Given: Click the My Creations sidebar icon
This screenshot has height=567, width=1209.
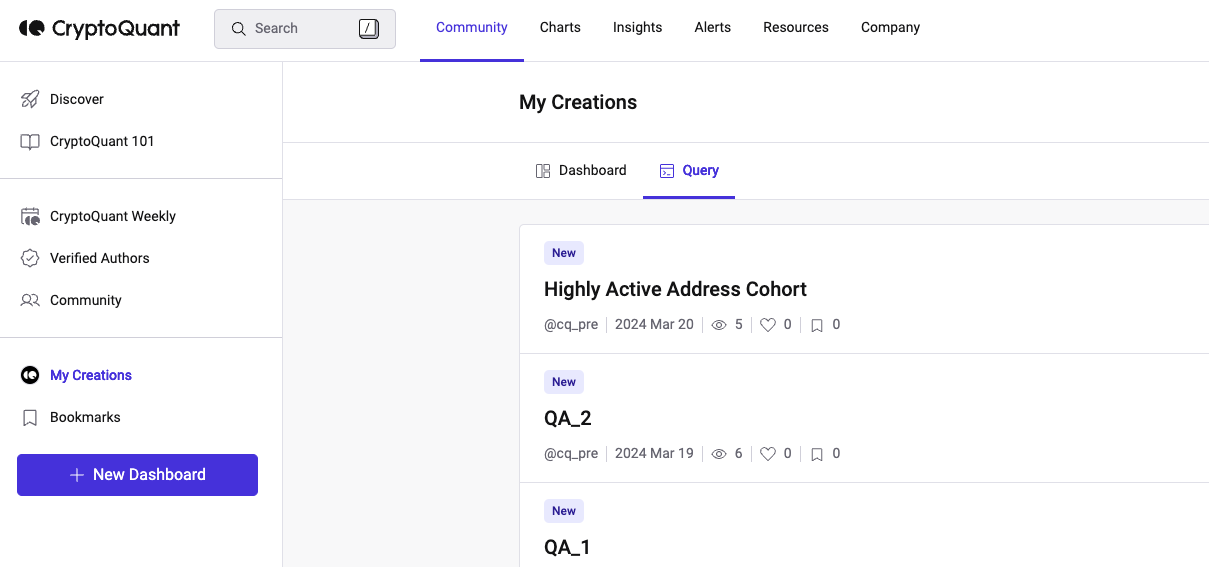Looking at the screenshot, I should 30,375.
